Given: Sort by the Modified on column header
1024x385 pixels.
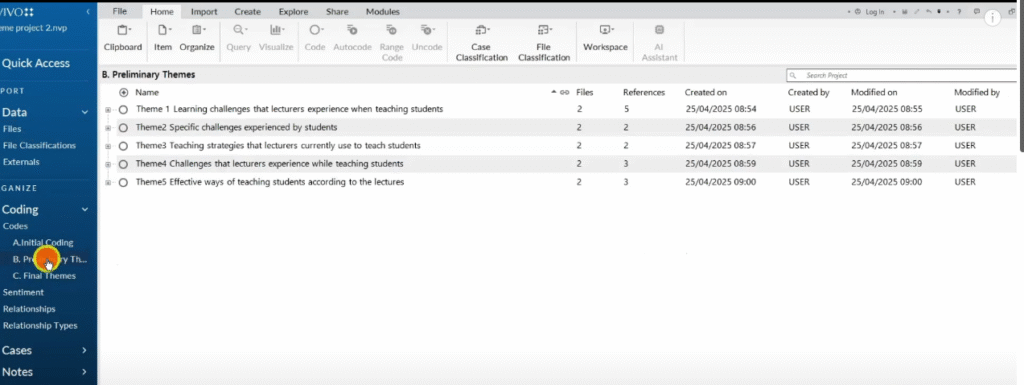Looking at the screenshot, I should [874, 93].
